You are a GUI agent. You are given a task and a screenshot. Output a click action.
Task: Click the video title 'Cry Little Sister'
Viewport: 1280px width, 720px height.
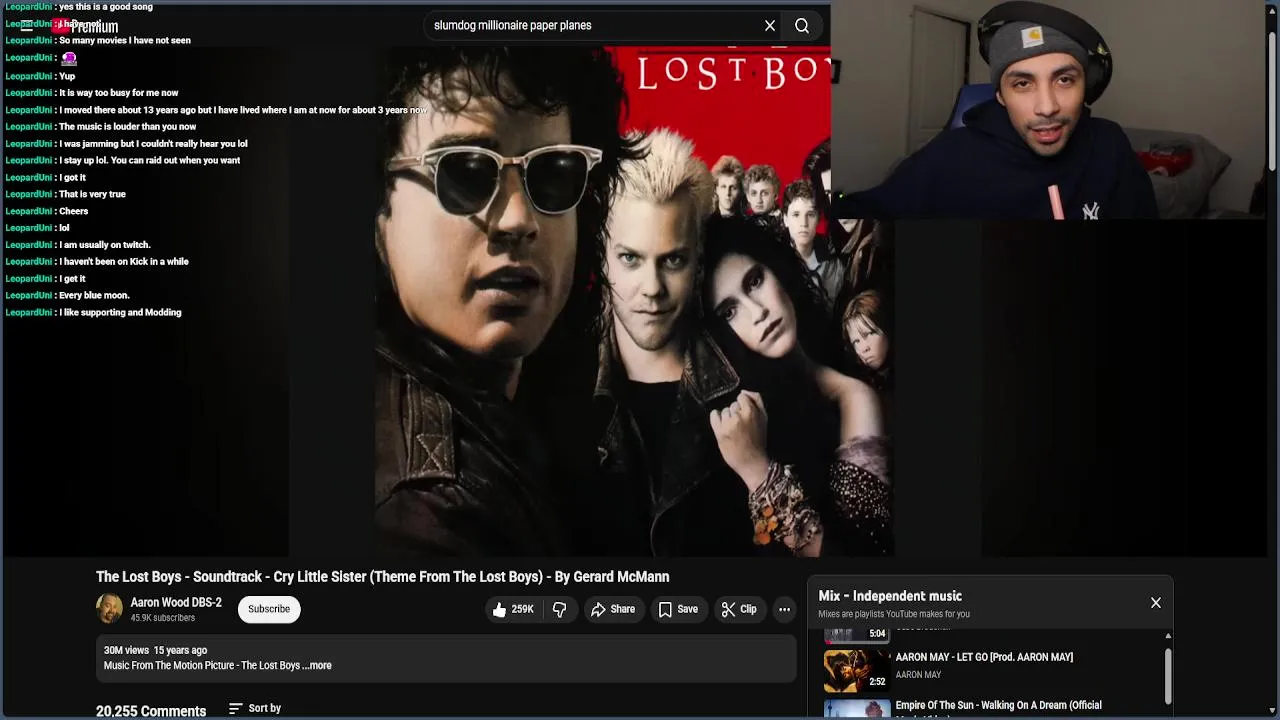(382, 577)
